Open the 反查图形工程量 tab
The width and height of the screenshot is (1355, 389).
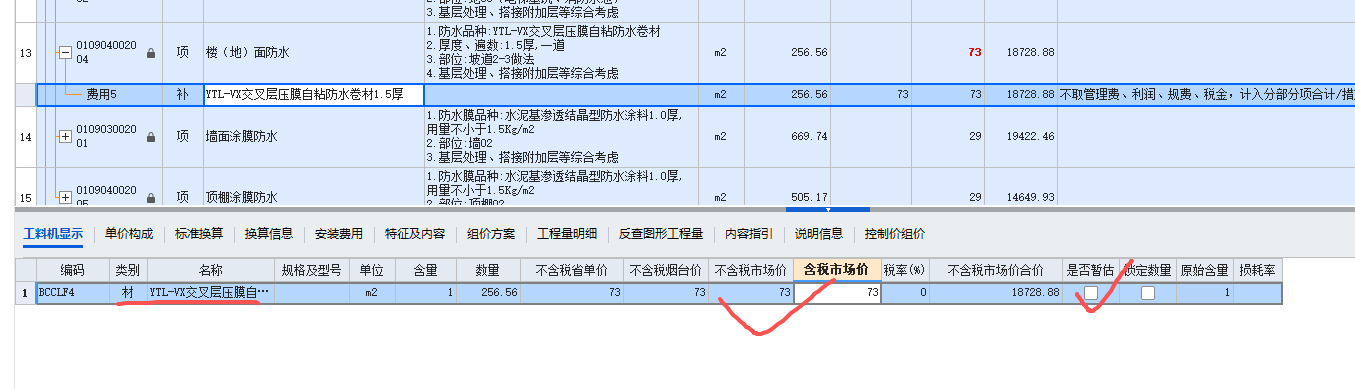tap(661, 234)
